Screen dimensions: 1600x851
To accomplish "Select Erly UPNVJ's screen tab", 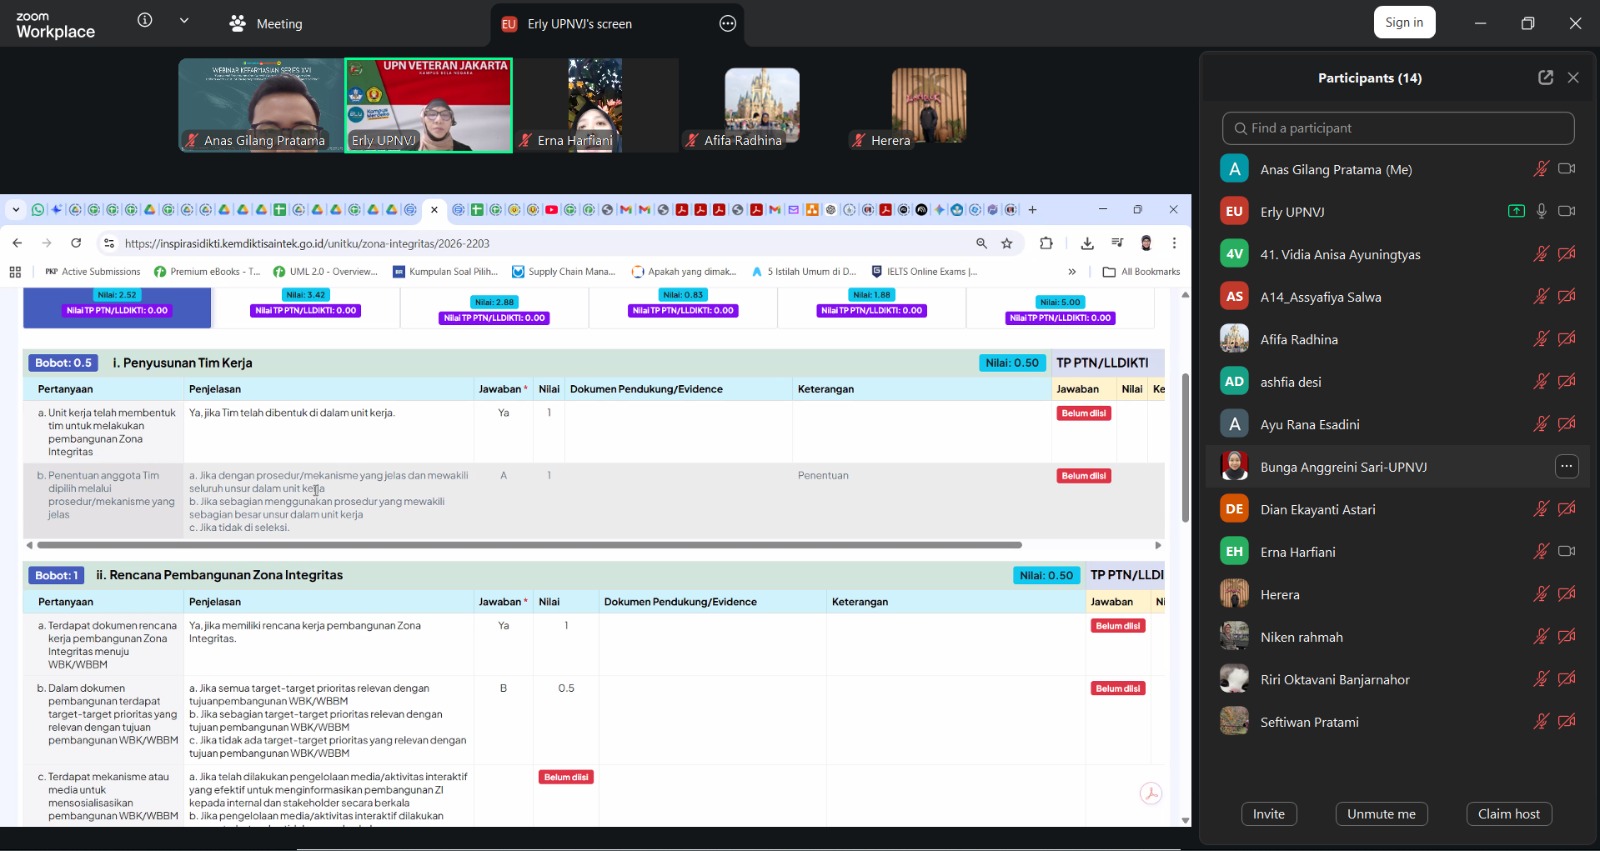I will click(580, 24).
